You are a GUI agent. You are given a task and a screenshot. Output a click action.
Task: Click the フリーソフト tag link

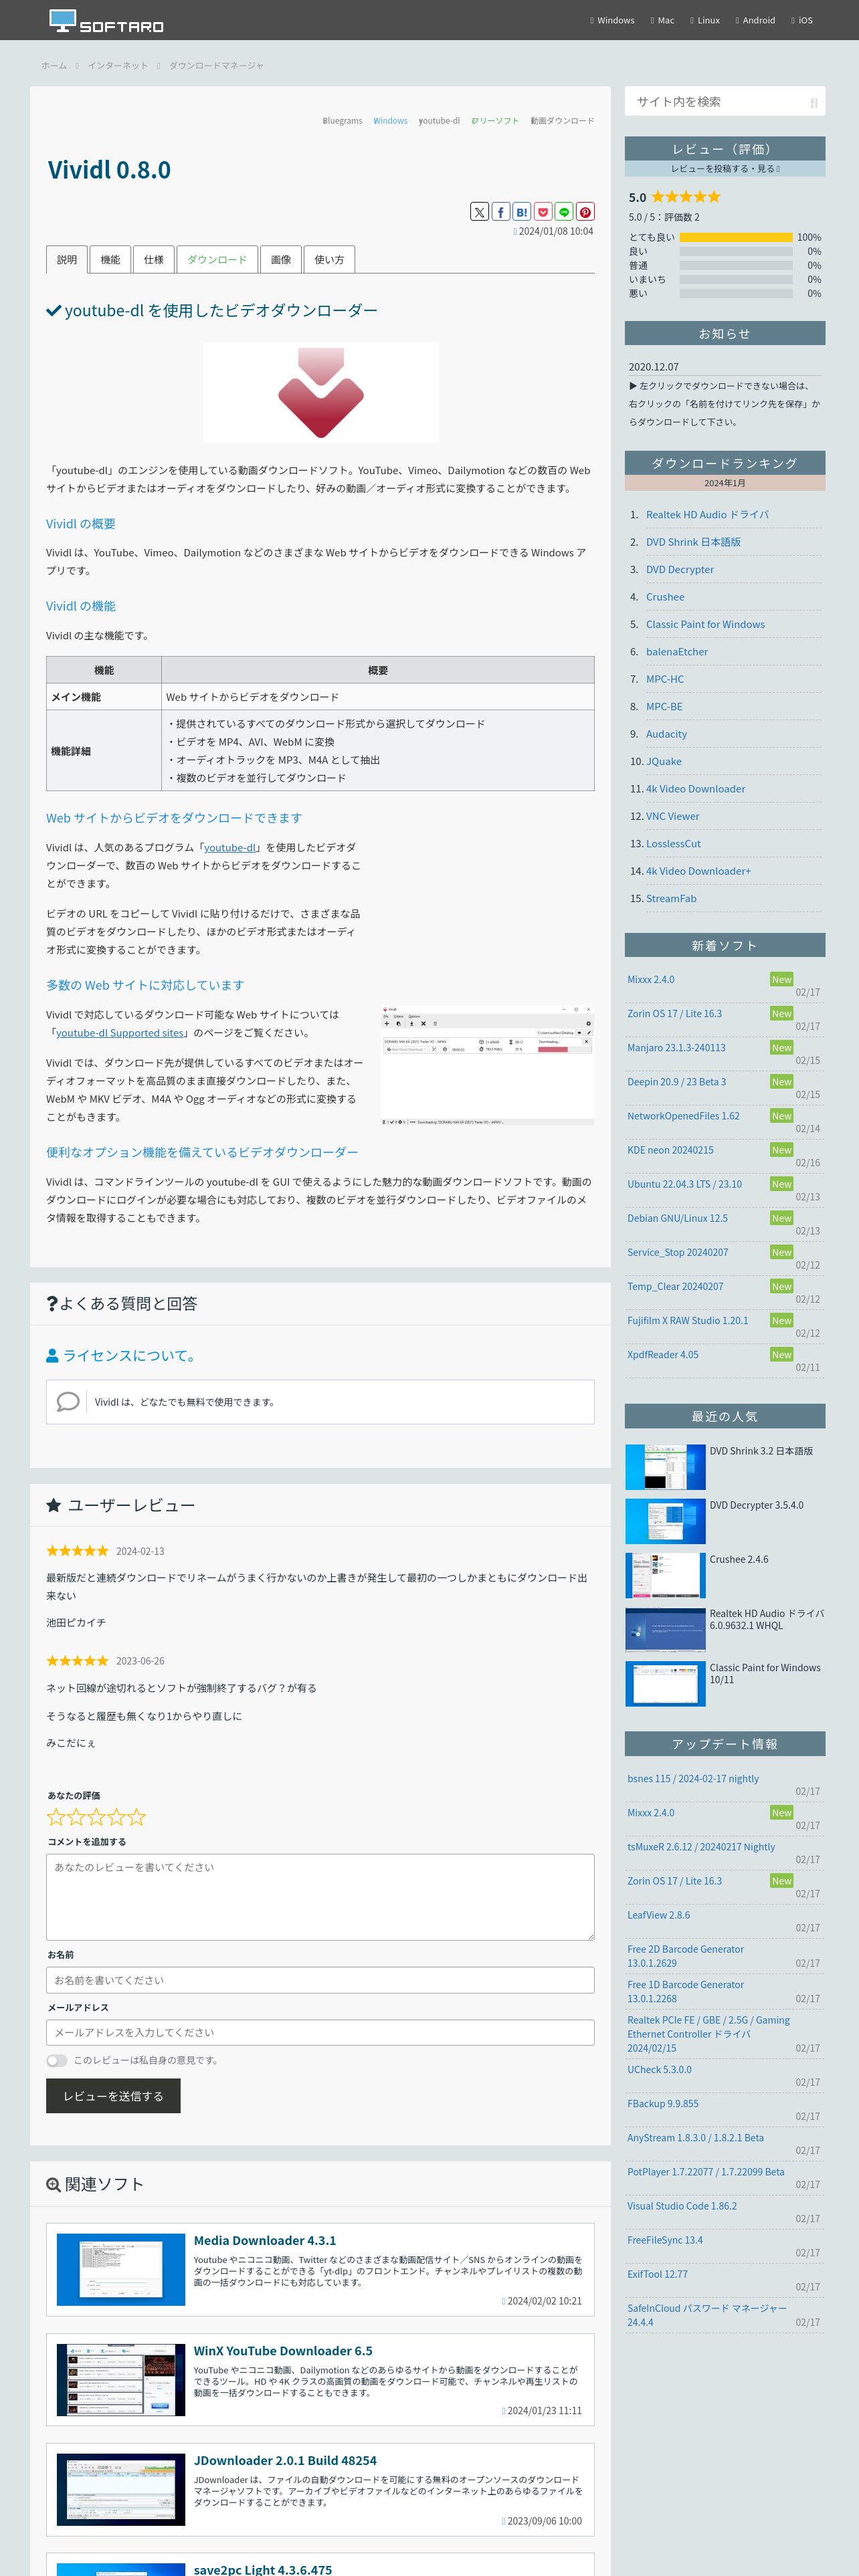(x=496, y=121)
